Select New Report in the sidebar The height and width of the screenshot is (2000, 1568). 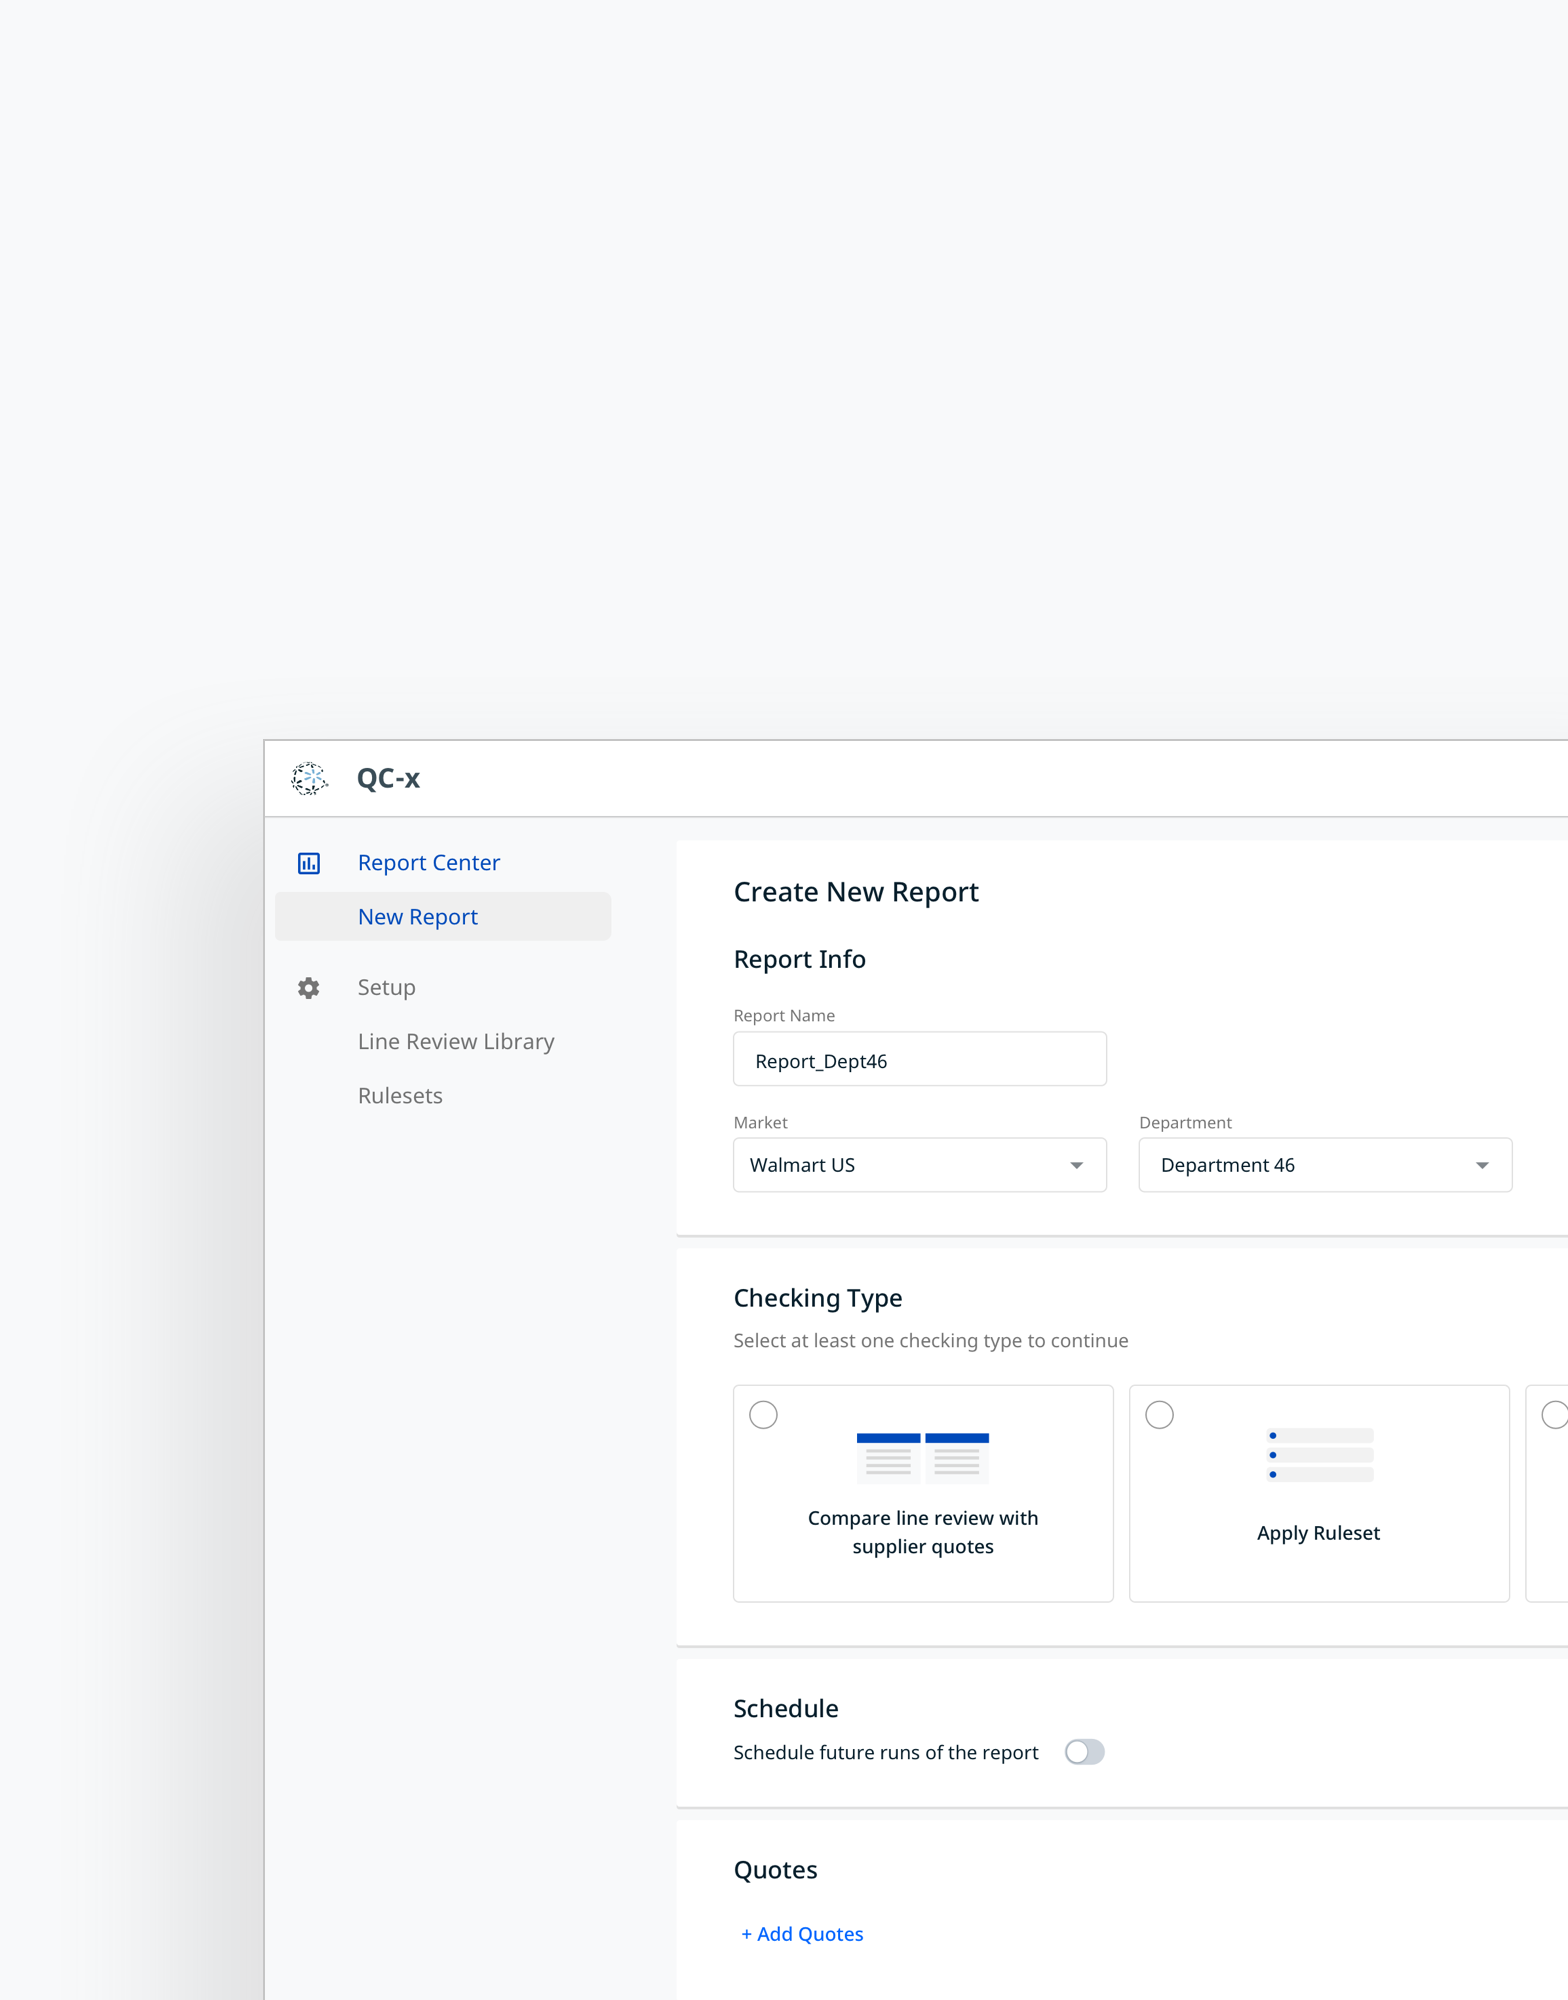(x=418, y=917)
